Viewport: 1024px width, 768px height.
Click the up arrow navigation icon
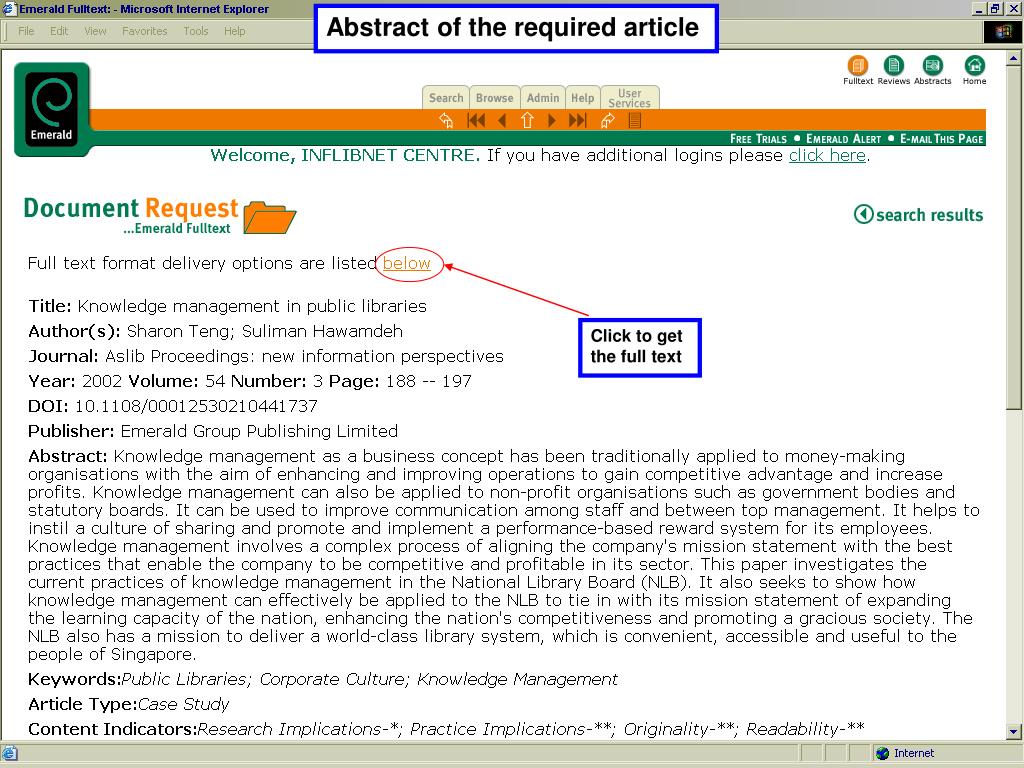coord(527,120)
